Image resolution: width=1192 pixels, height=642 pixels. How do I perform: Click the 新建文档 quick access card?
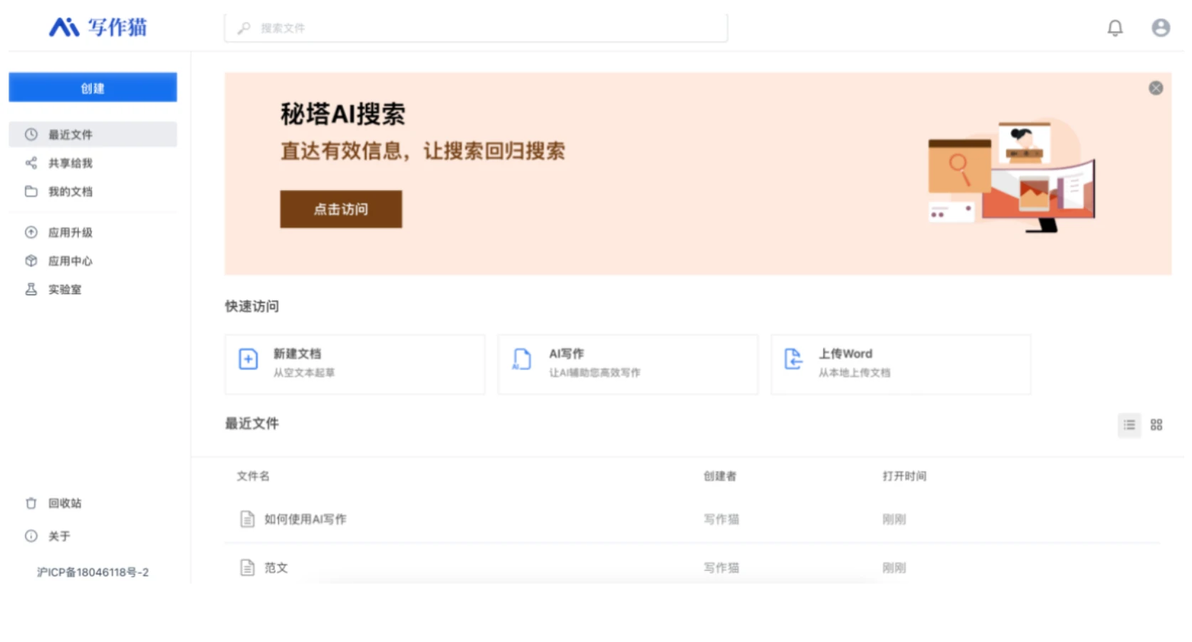point(355,364)
